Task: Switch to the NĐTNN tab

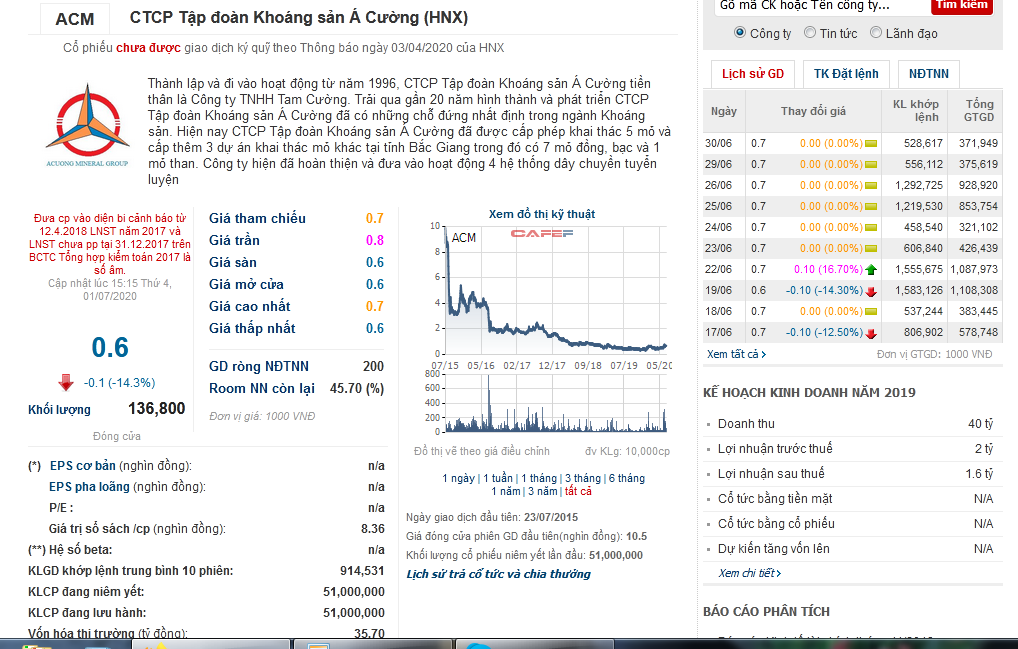Action: [928, 74]
